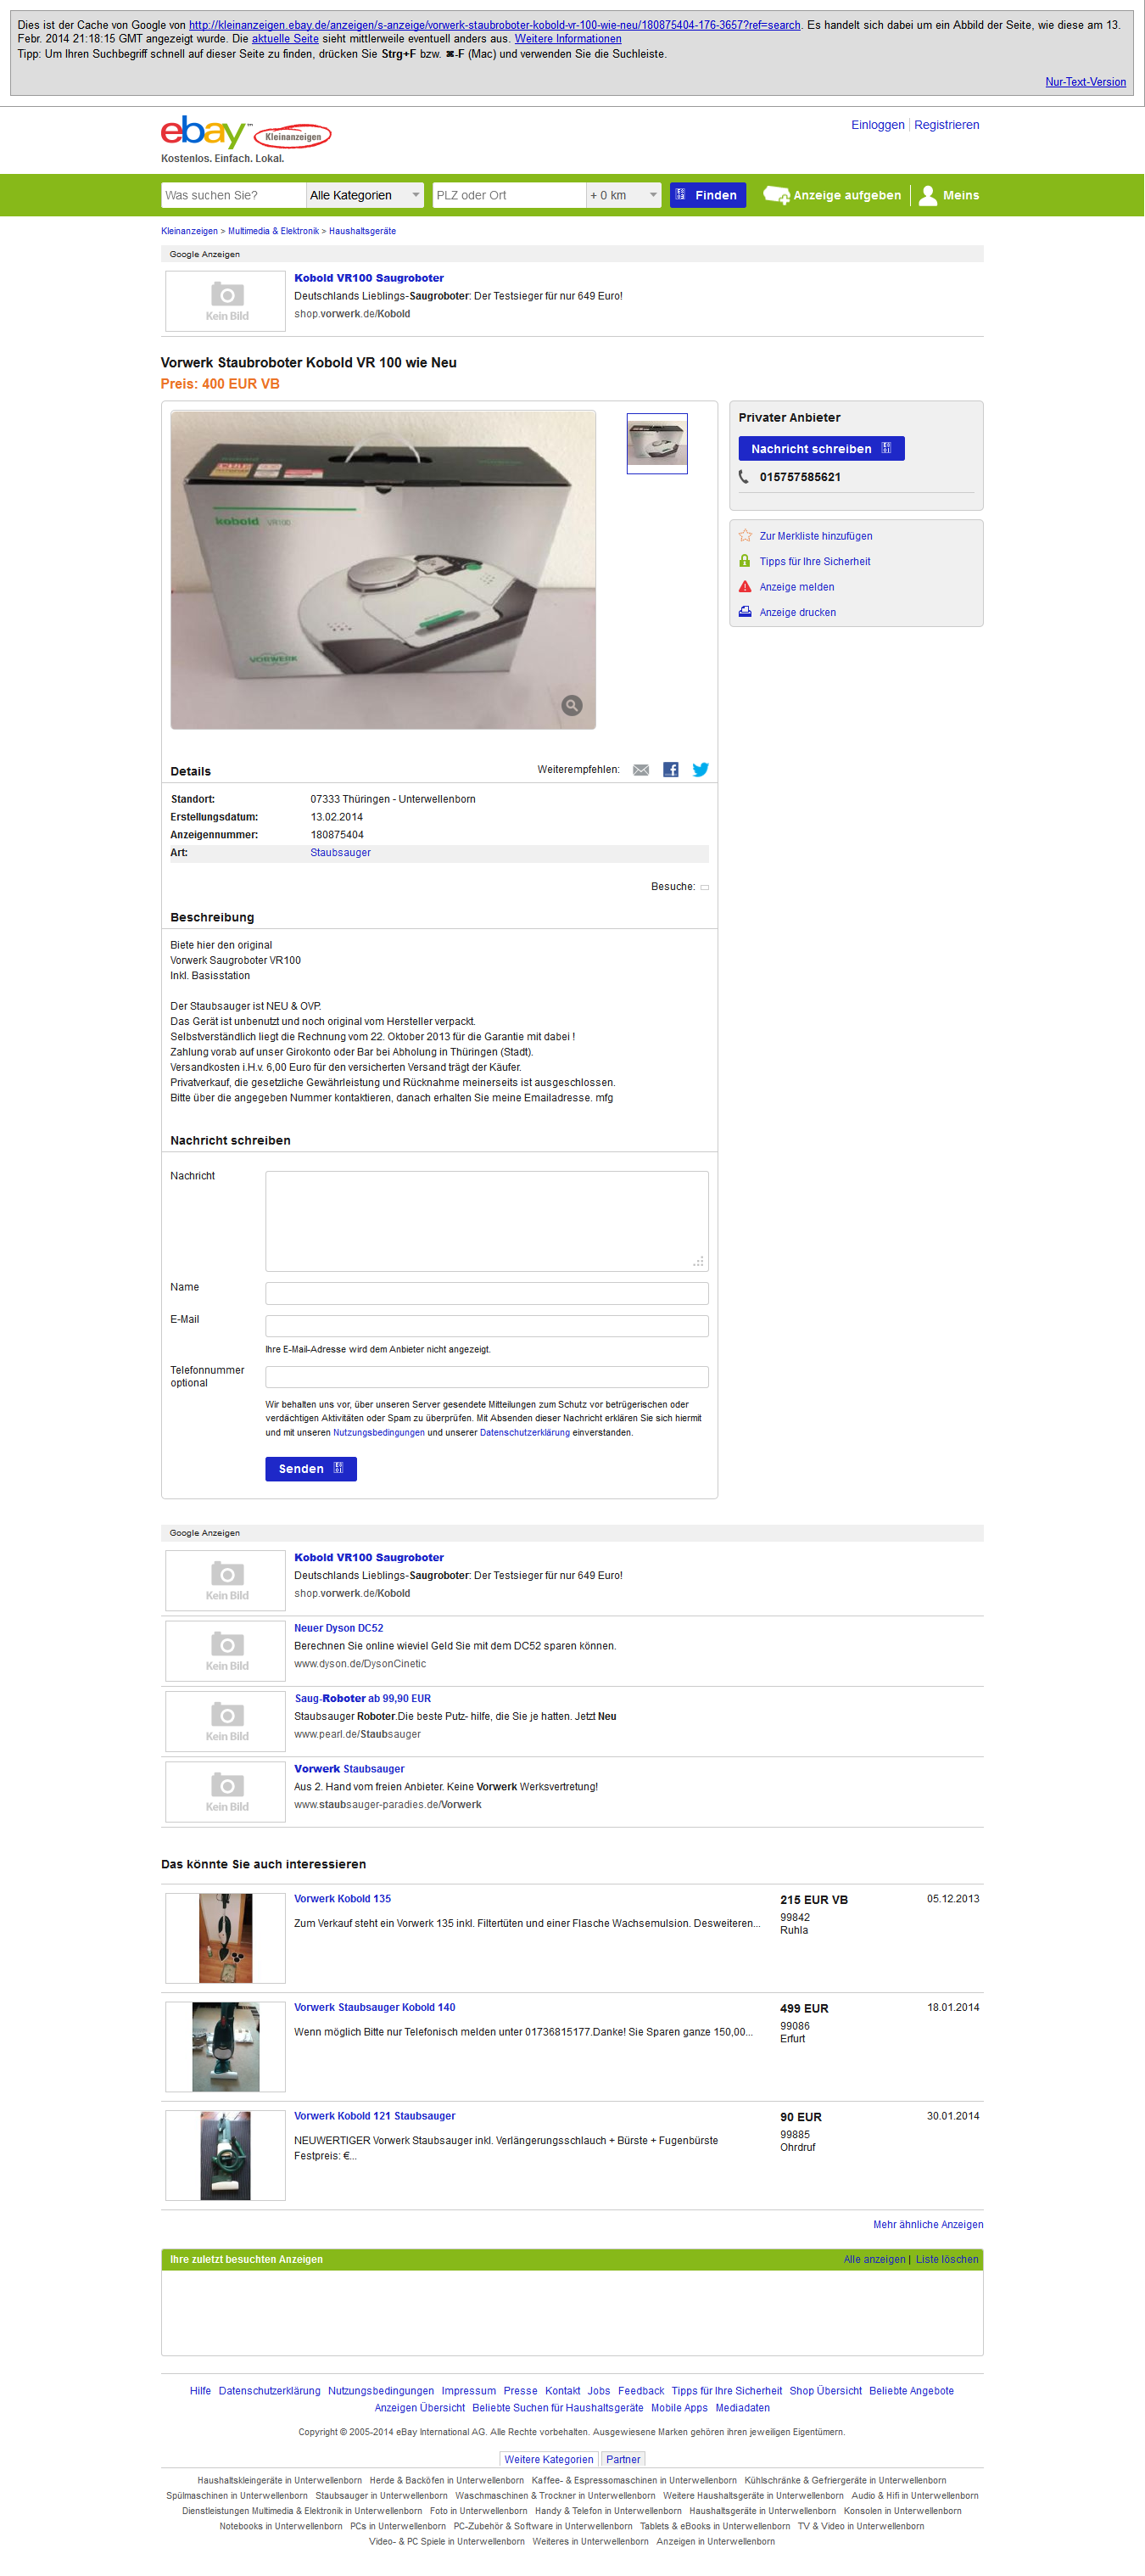1145x2576 pixels.
Task: Click Neuer Dyson DC52 ad title
Action: pos(338,1628)
